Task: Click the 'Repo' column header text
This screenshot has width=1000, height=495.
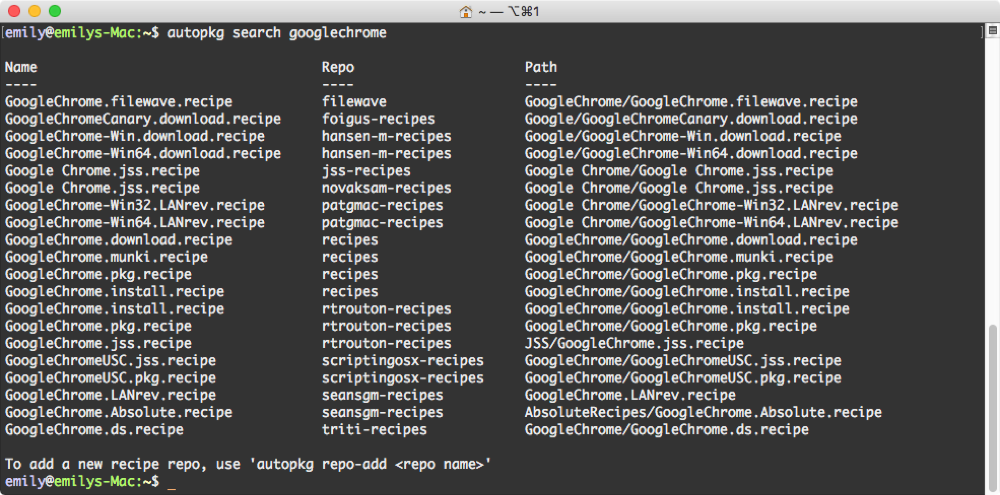Action: (x=338, y=67)
